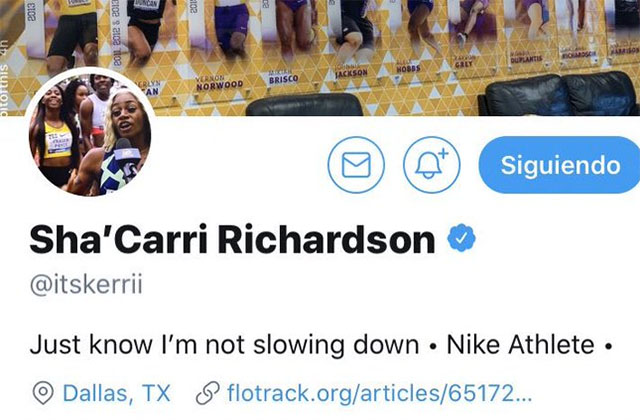
Task: Open the flotrack.org articles link
Action: (380, 393)
